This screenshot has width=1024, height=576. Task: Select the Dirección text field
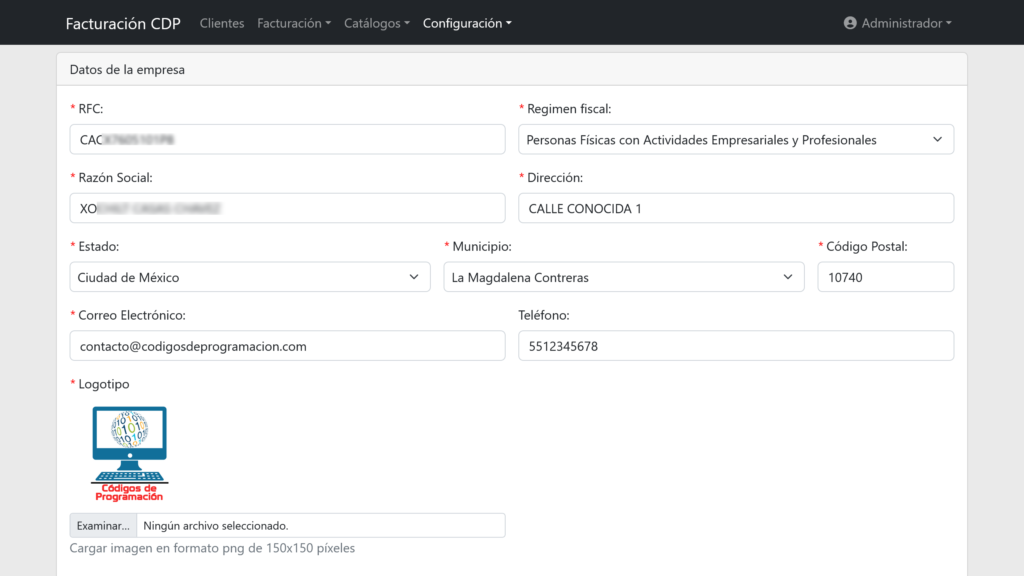(x=735, y=208)
